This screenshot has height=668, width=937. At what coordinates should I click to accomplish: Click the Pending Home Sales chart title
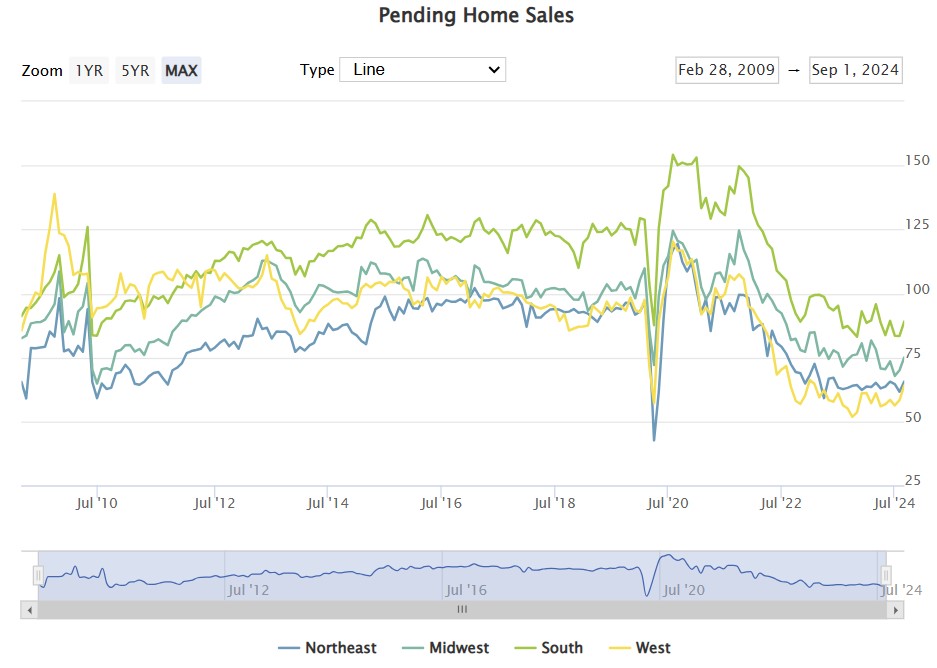[476, 16]
